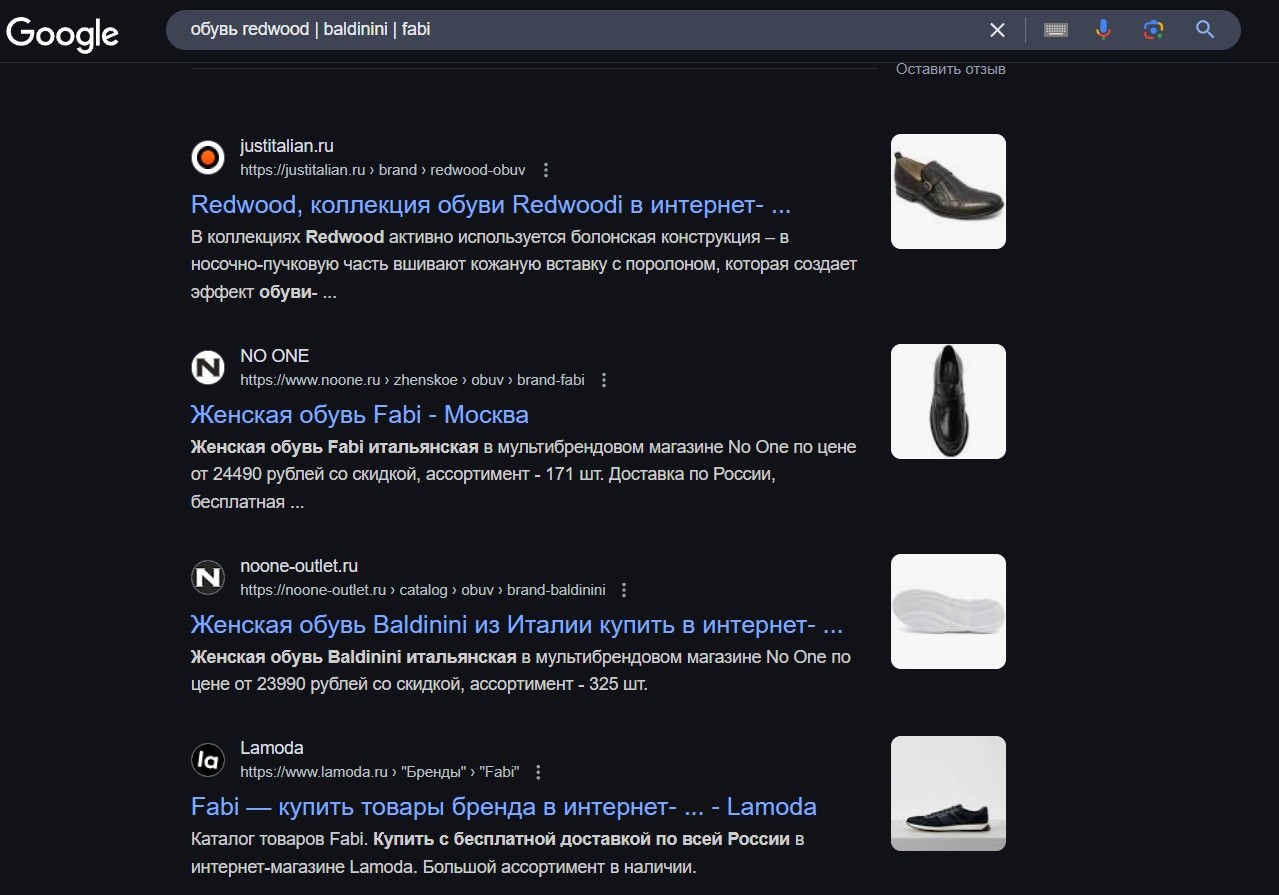Open "Женская обувь Fabi - Москва" link
The height and width of the screenshot is (895, 1279).
pos(359,415)
